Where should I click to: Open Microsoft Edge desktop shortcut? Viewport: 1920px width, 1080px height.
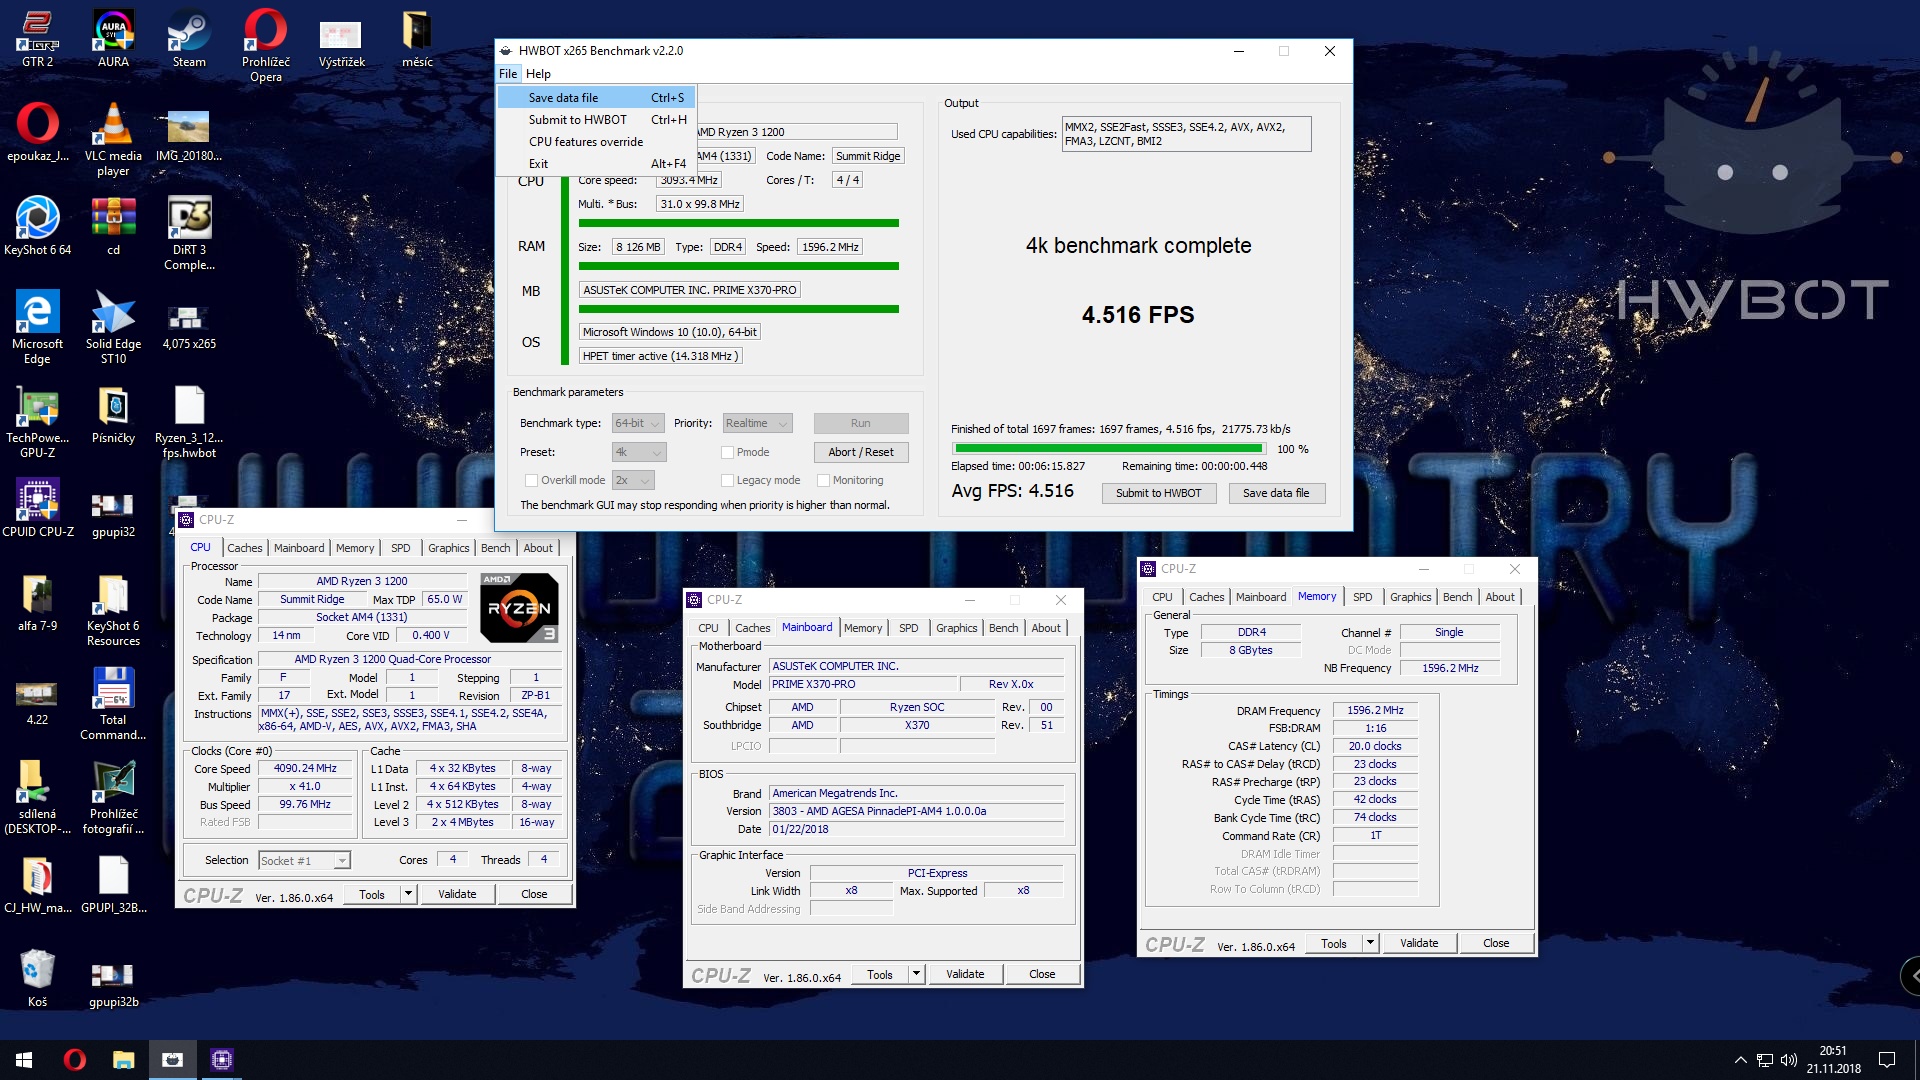point(37,328)
